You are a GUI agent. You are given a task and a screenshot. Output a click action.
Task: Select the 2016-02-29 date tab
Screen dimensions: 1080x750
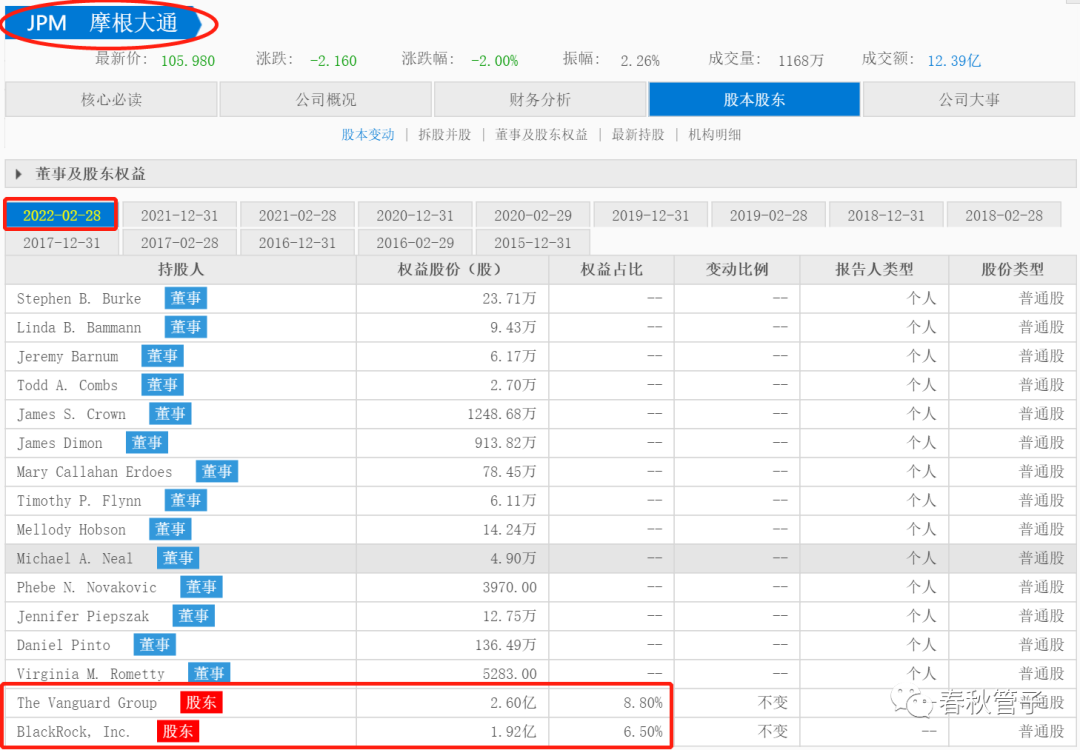pos(415,243)
